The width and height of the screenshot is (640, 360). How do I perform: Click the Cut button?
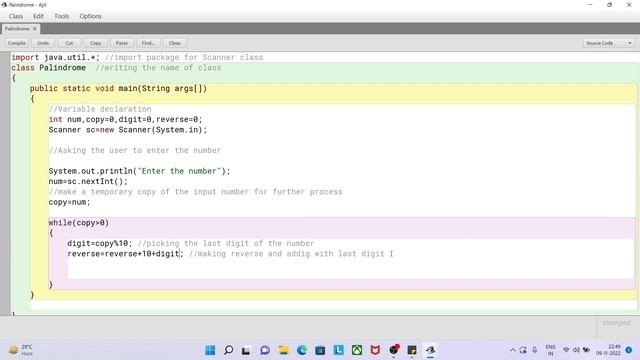pos(69,43)
